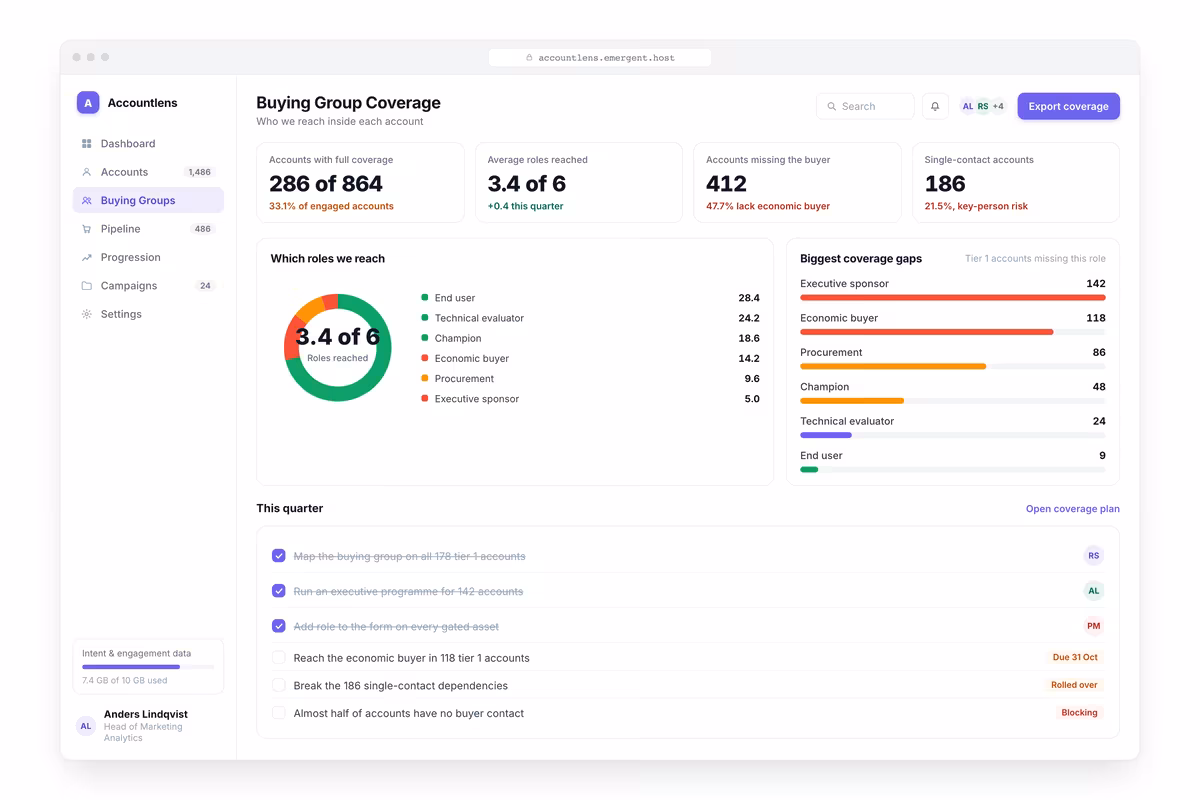Click the Executive sponsor gap bar
The height and width of the screenshot is (800, 1200).
click(x=953, y=298)
